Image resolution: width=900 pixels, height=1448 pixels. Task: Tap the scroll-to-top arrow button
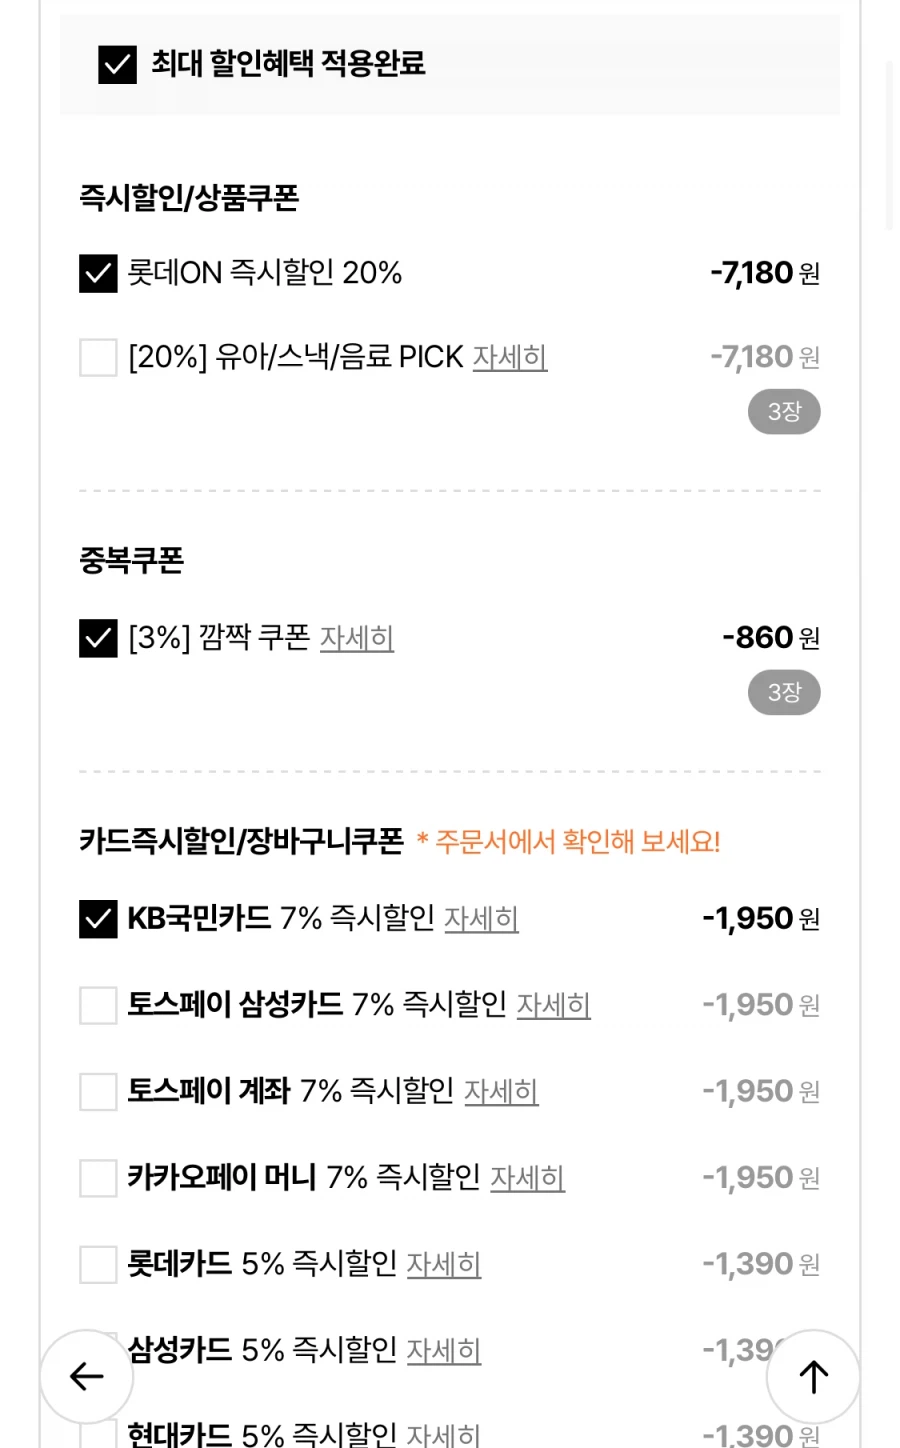pyautogui.click(x=813, y=1376)
